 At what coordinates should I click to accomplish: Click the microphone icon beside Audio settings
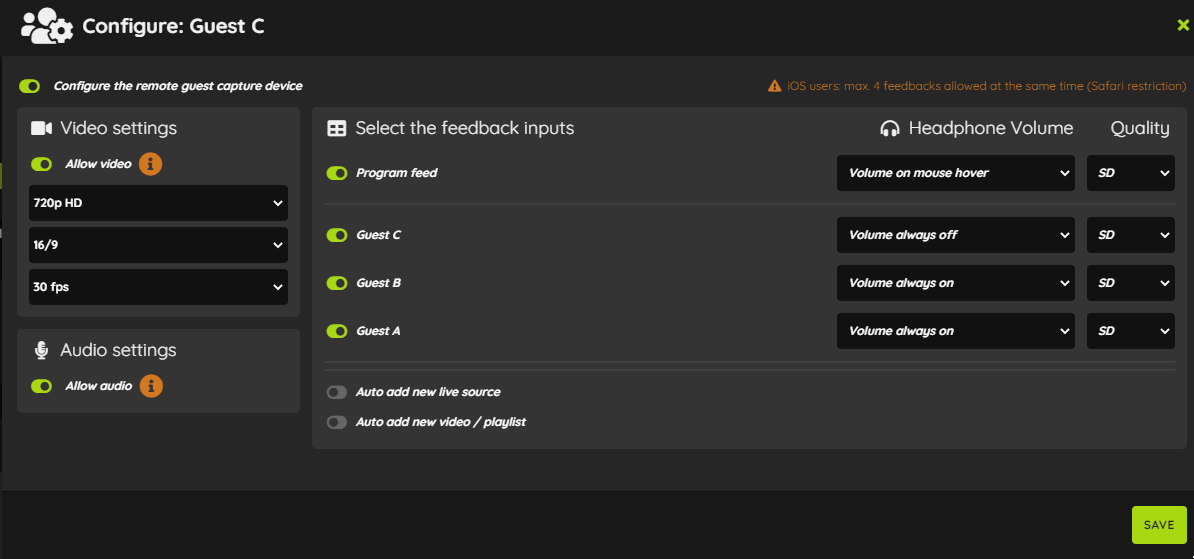coord(41,350)
